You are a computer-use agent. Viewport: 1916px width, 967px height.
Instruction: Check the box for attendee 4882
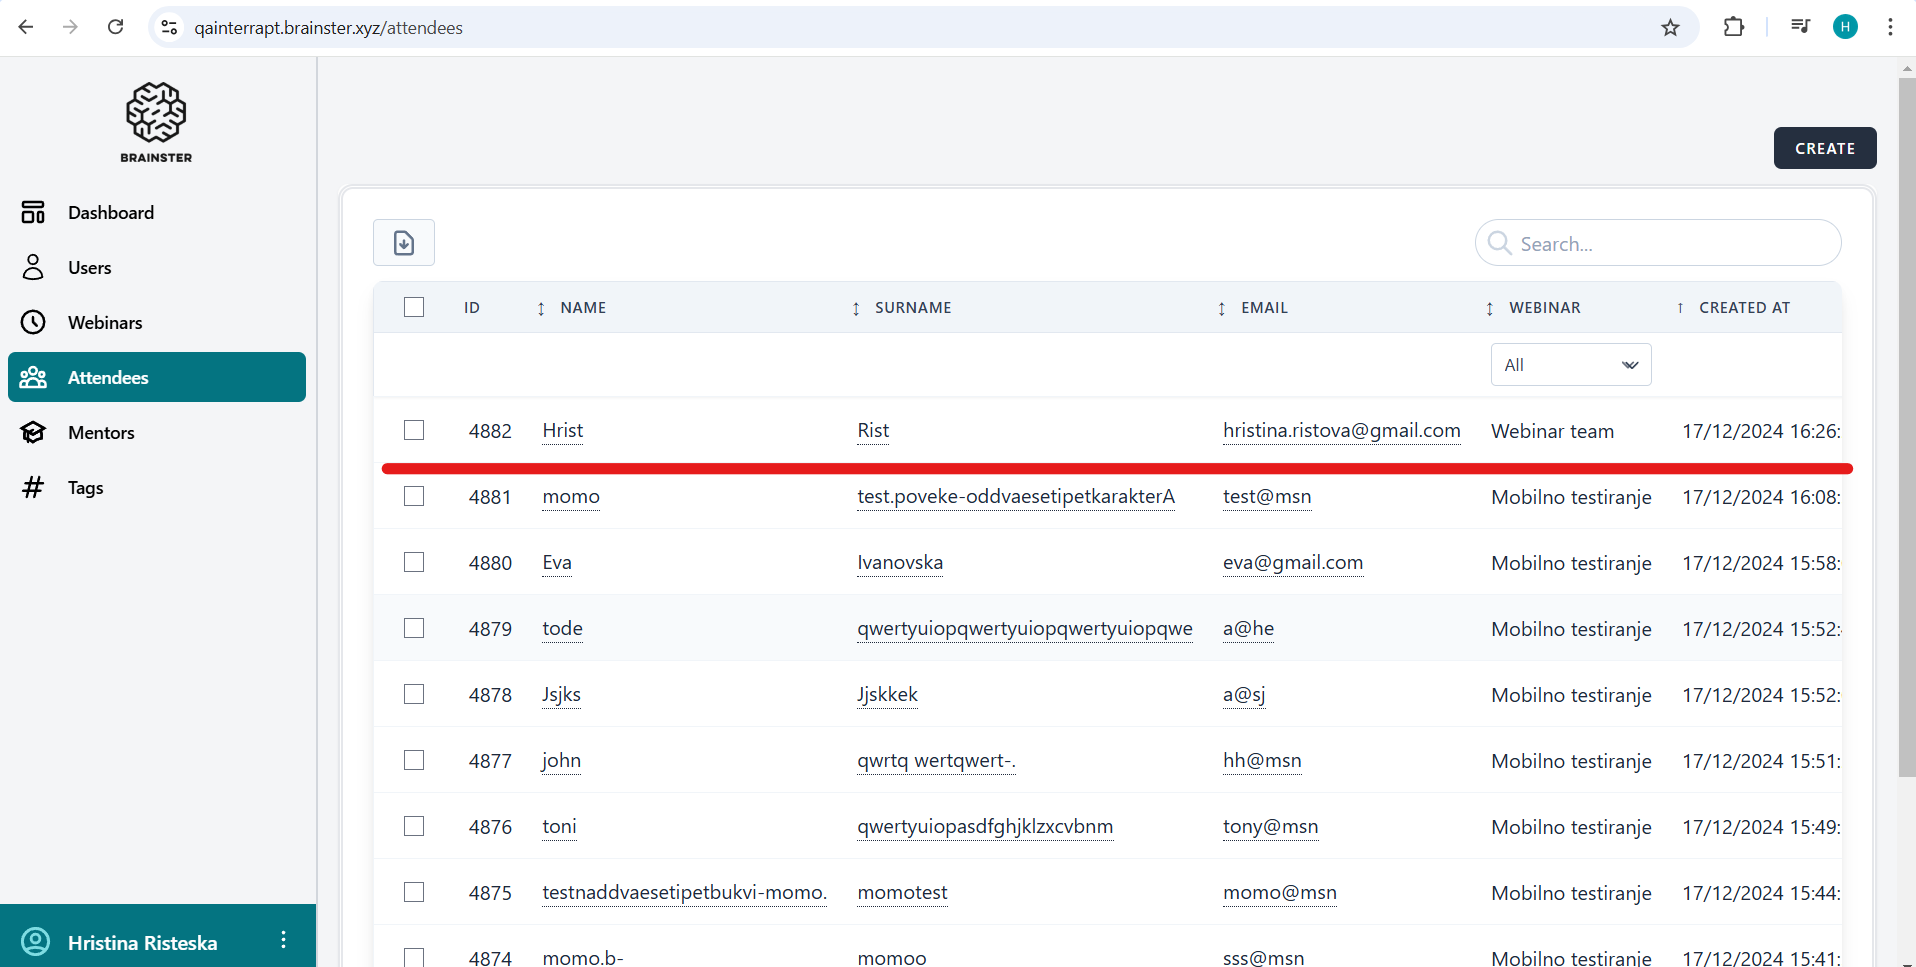pyautogui.click(x=414, y=431)
